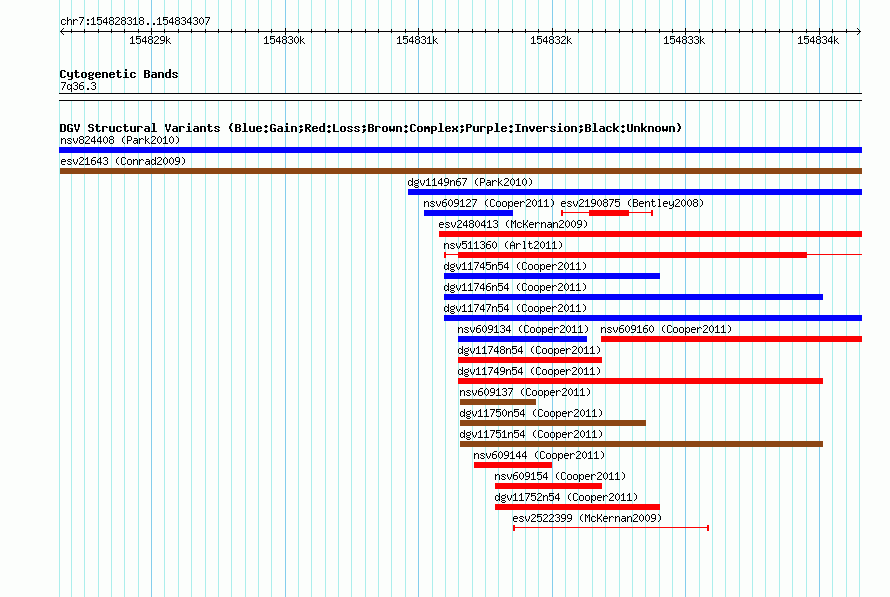The width and height of the screenshot is (890, 597).
Task: Click the 154832k ruler label
Action: [x=551, y=40]
